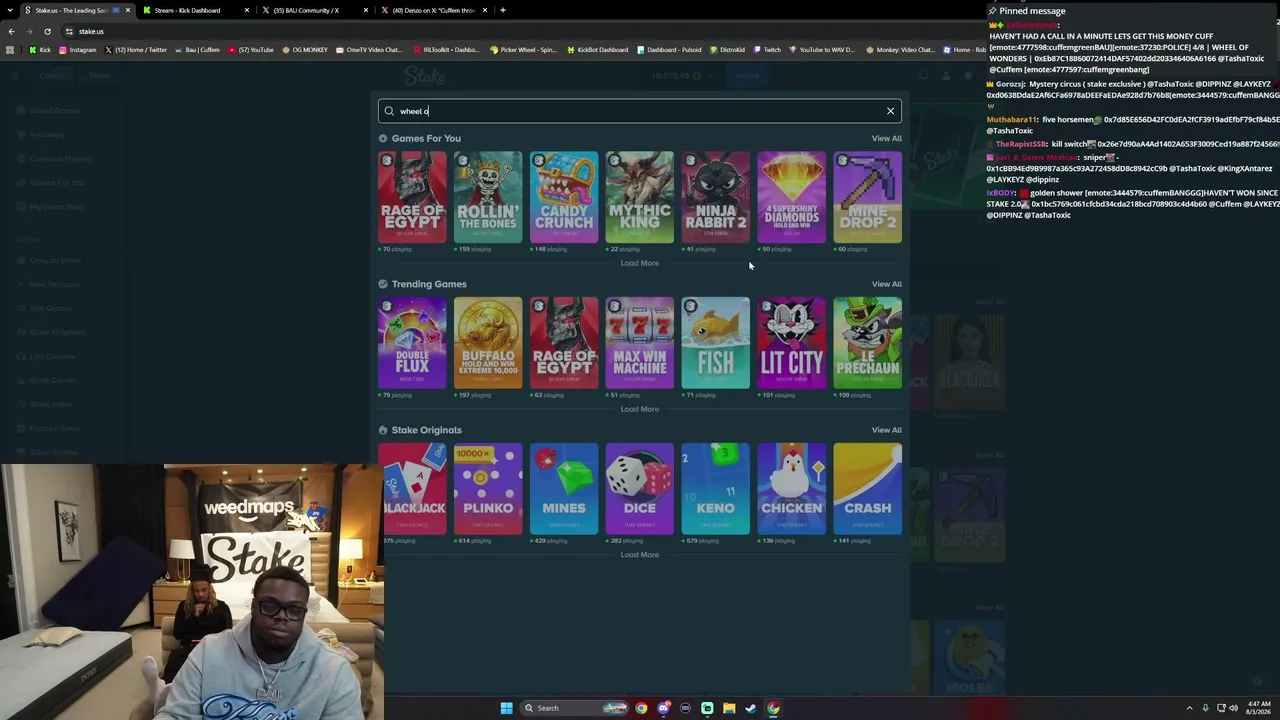The image size is (1280, 720).
Task: Launch Max Win Machine slot
Action: pos(640,343)
